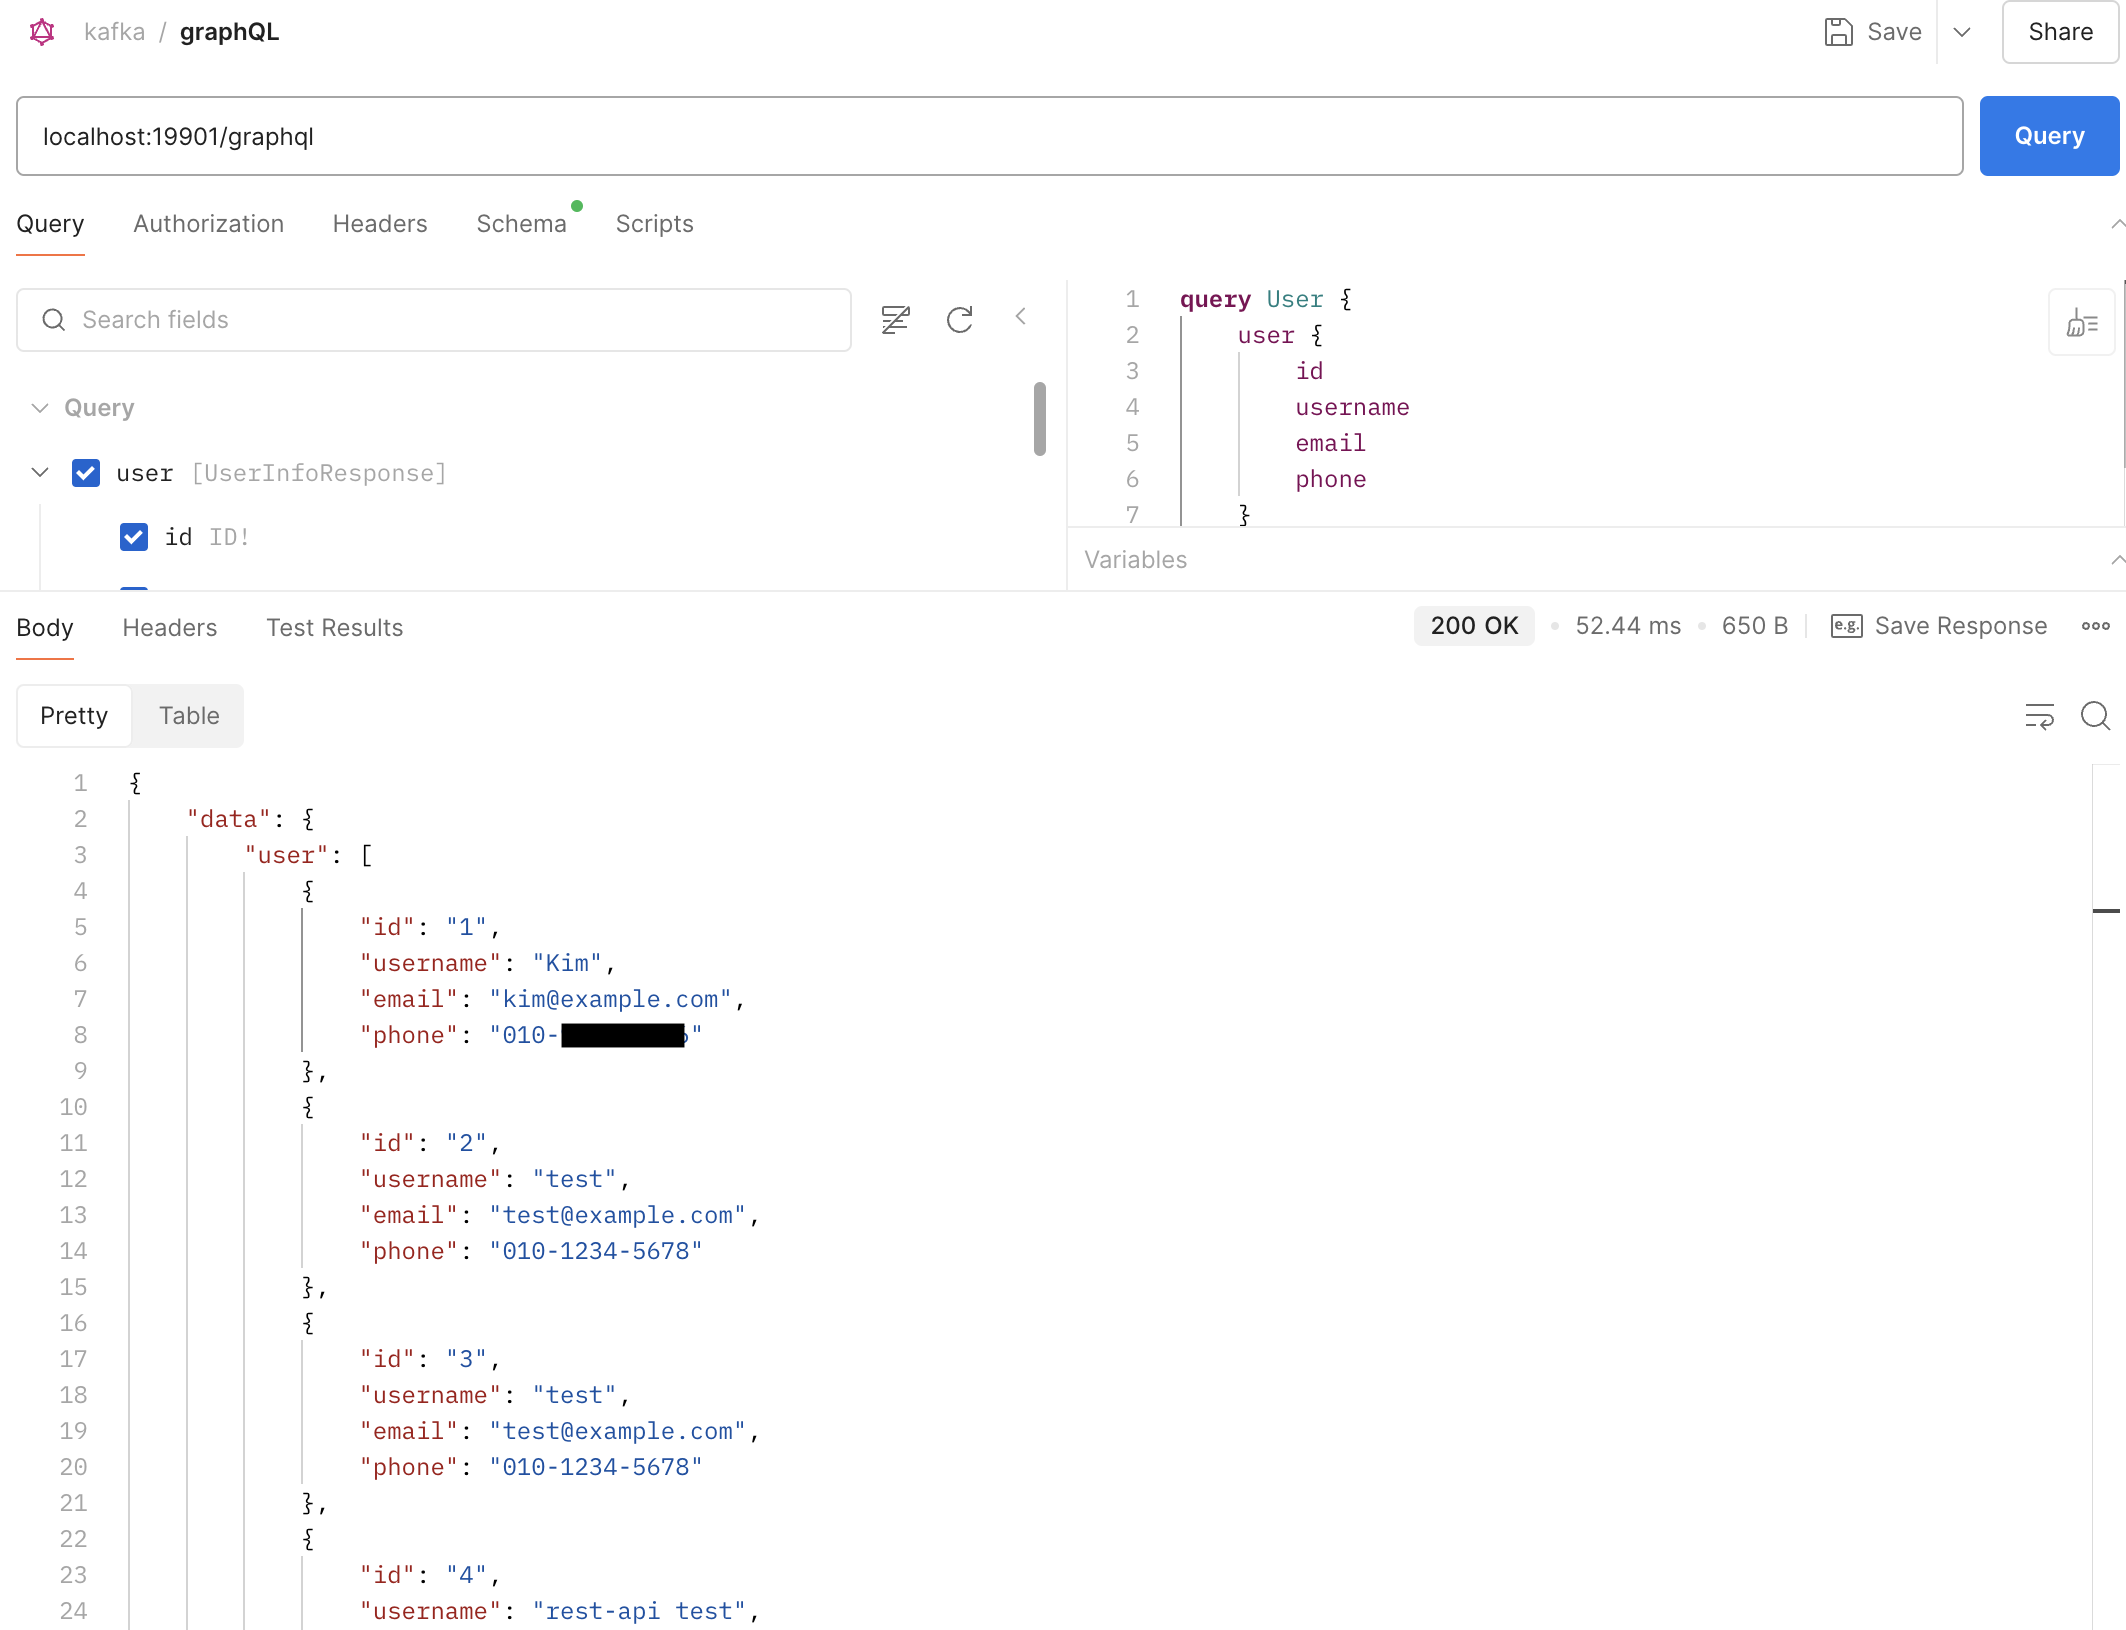
Task: Open search in response body
Action: [2095, 716]
